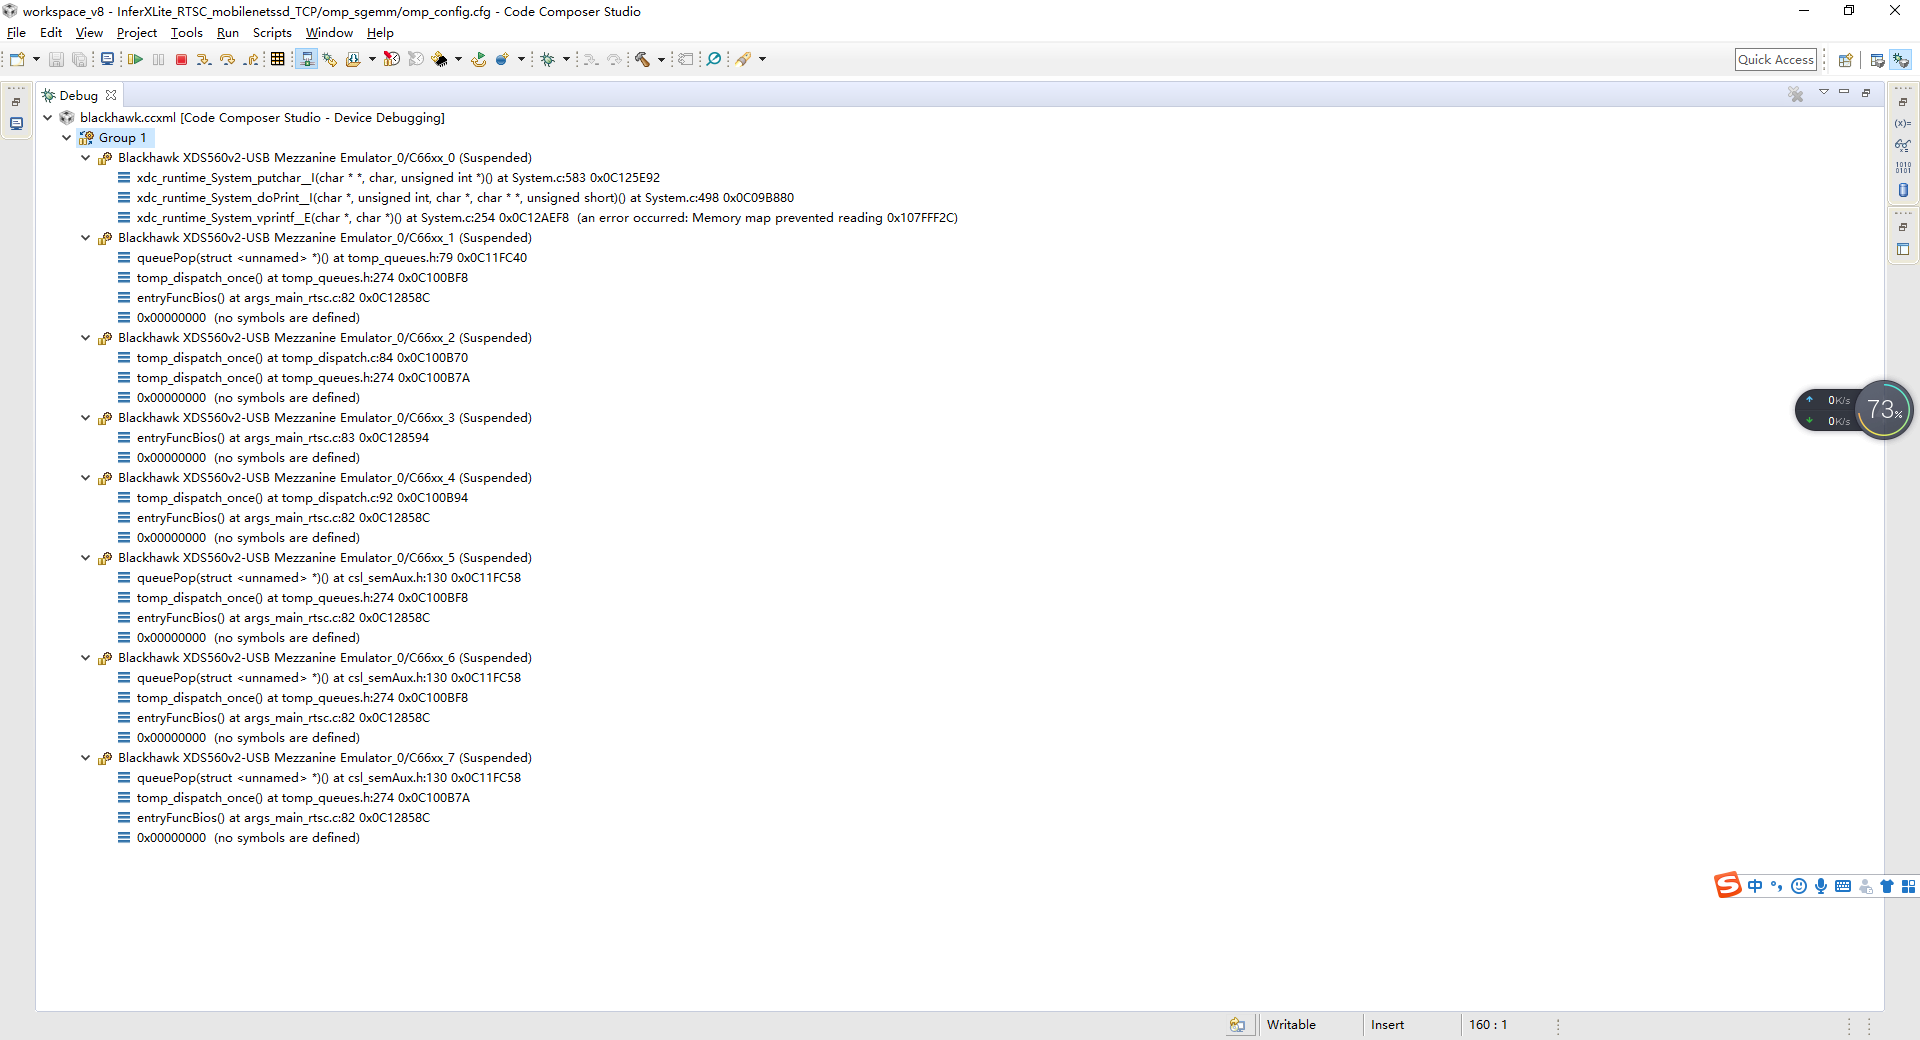The image size is (1920, 1040).
Task: Click the Resume green play icon
Action: pyautogui.click(x=135, y=60)
